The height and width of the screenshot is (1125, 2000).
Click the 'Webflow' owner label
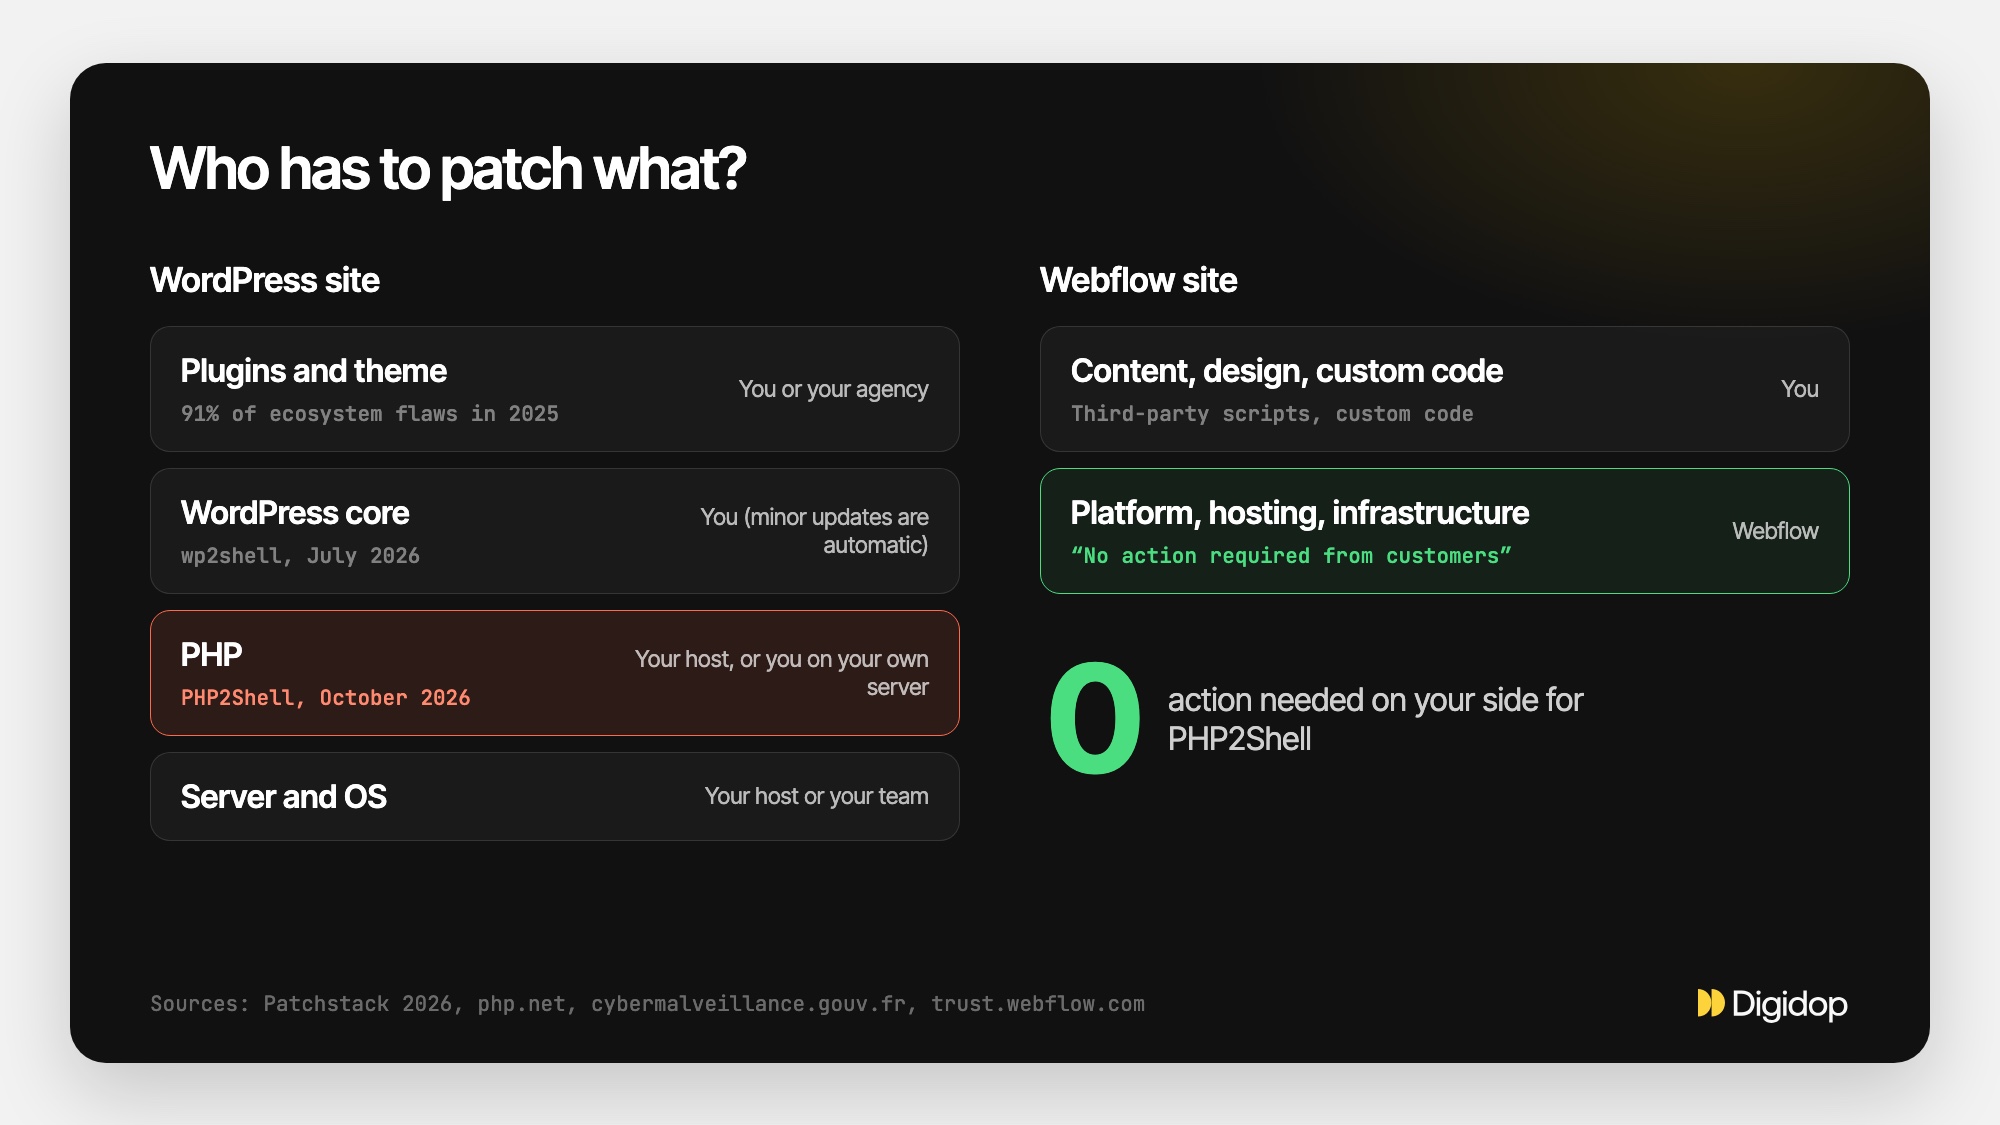coord(1775,531)
